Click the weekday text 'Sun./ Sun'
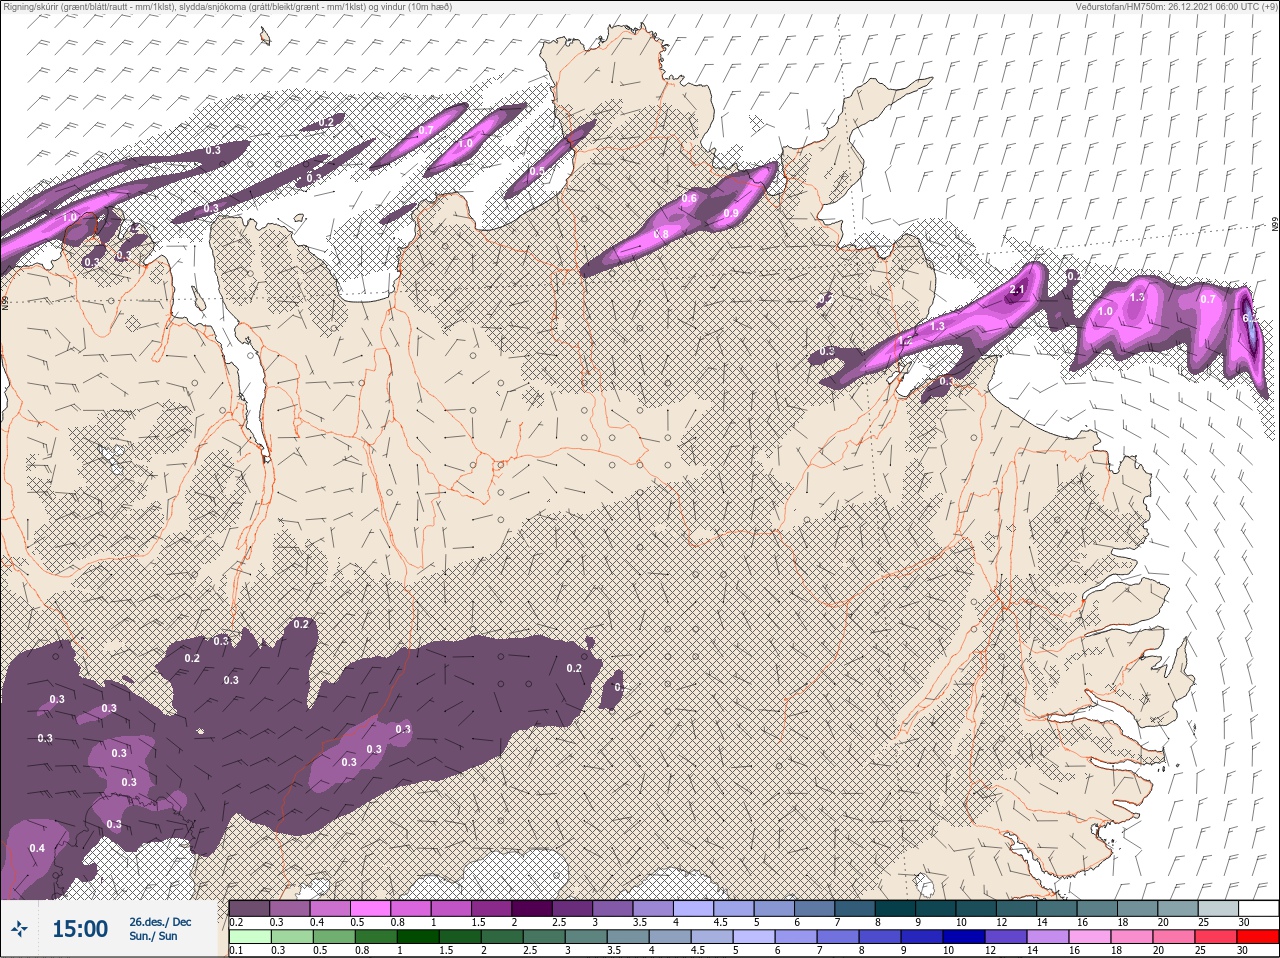Viewport: 1280px width, 958px height. [x=153, y=936]
